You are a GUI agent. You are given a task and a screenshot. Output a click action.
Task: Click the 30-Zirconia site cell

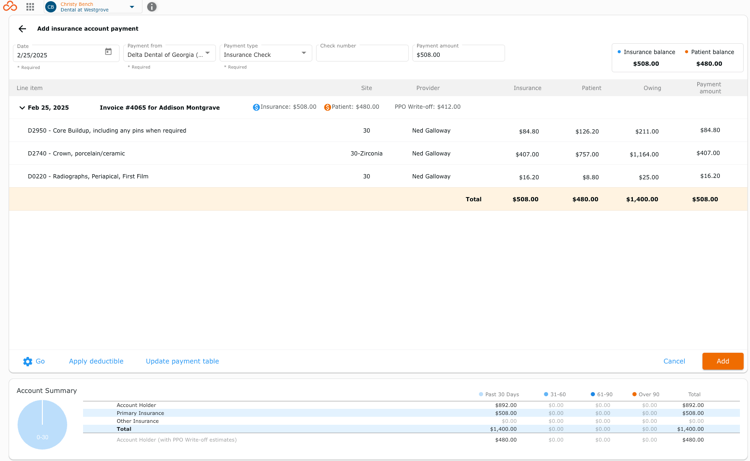366,154
